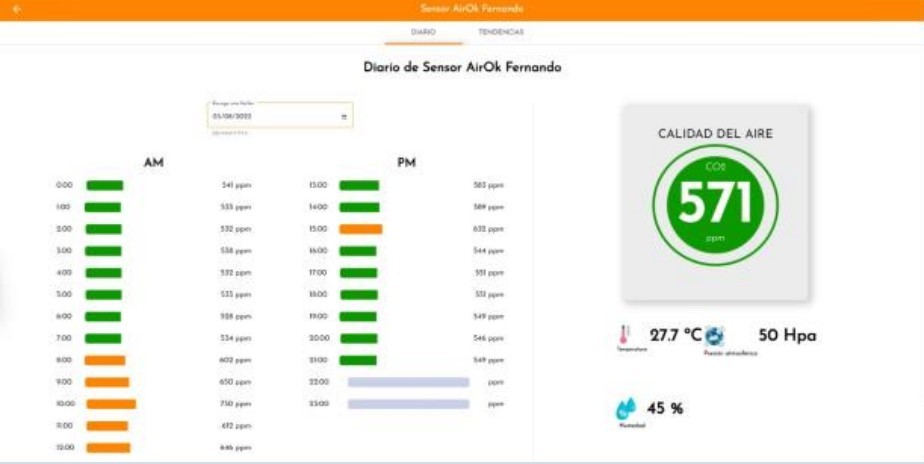Switch to the DIARIO tab

pyautogui.click(x=423, y=32)
